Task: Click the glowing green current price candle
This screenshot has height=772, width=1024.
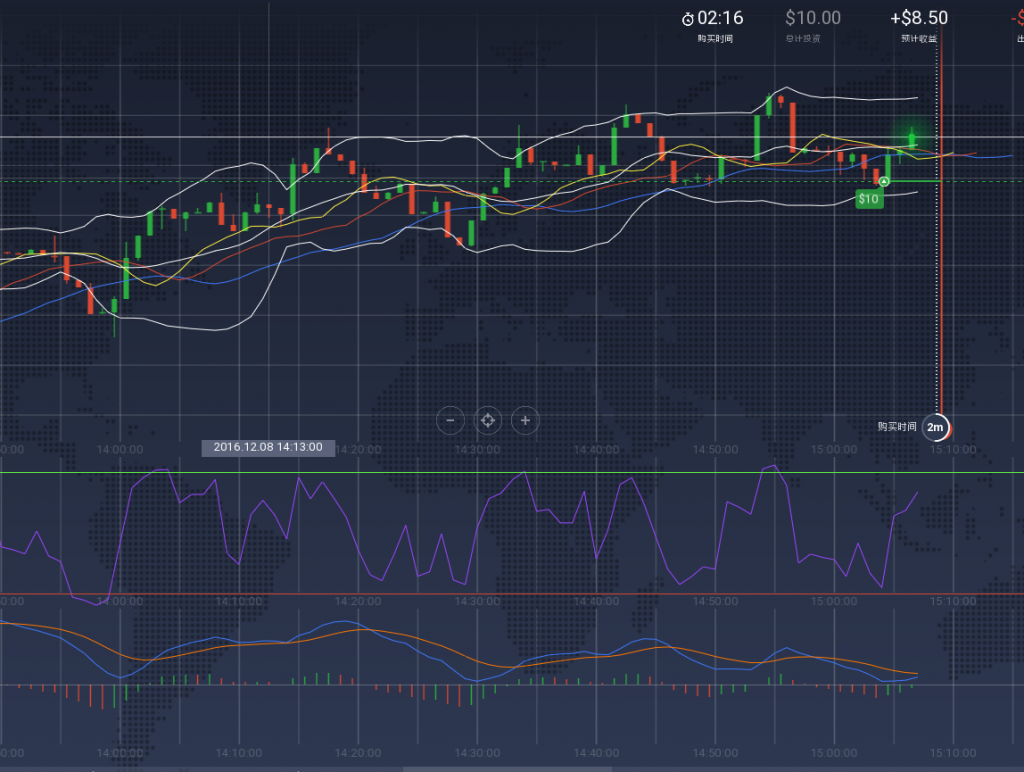Action: click(912, 139)
